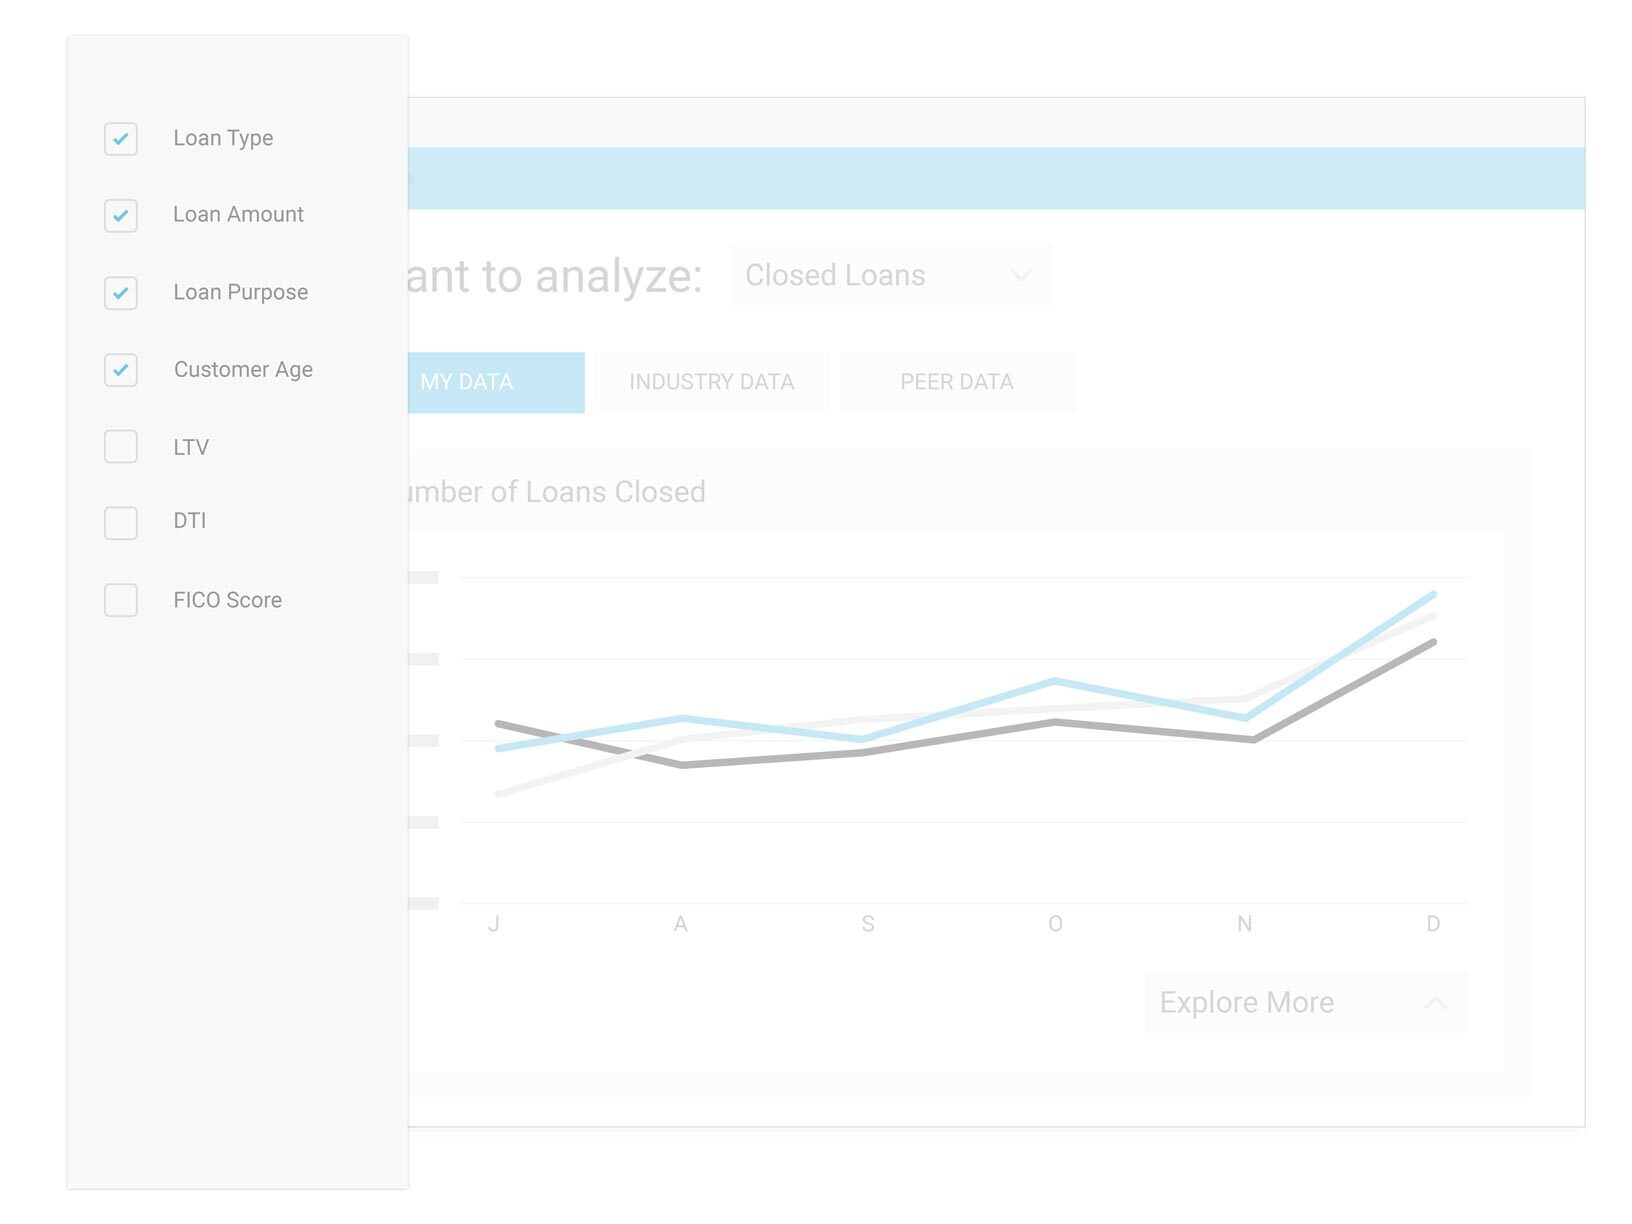Click the N month axis label
The width and height of the screenshot is (1632, 1224).
click(x=1245, y=924)
